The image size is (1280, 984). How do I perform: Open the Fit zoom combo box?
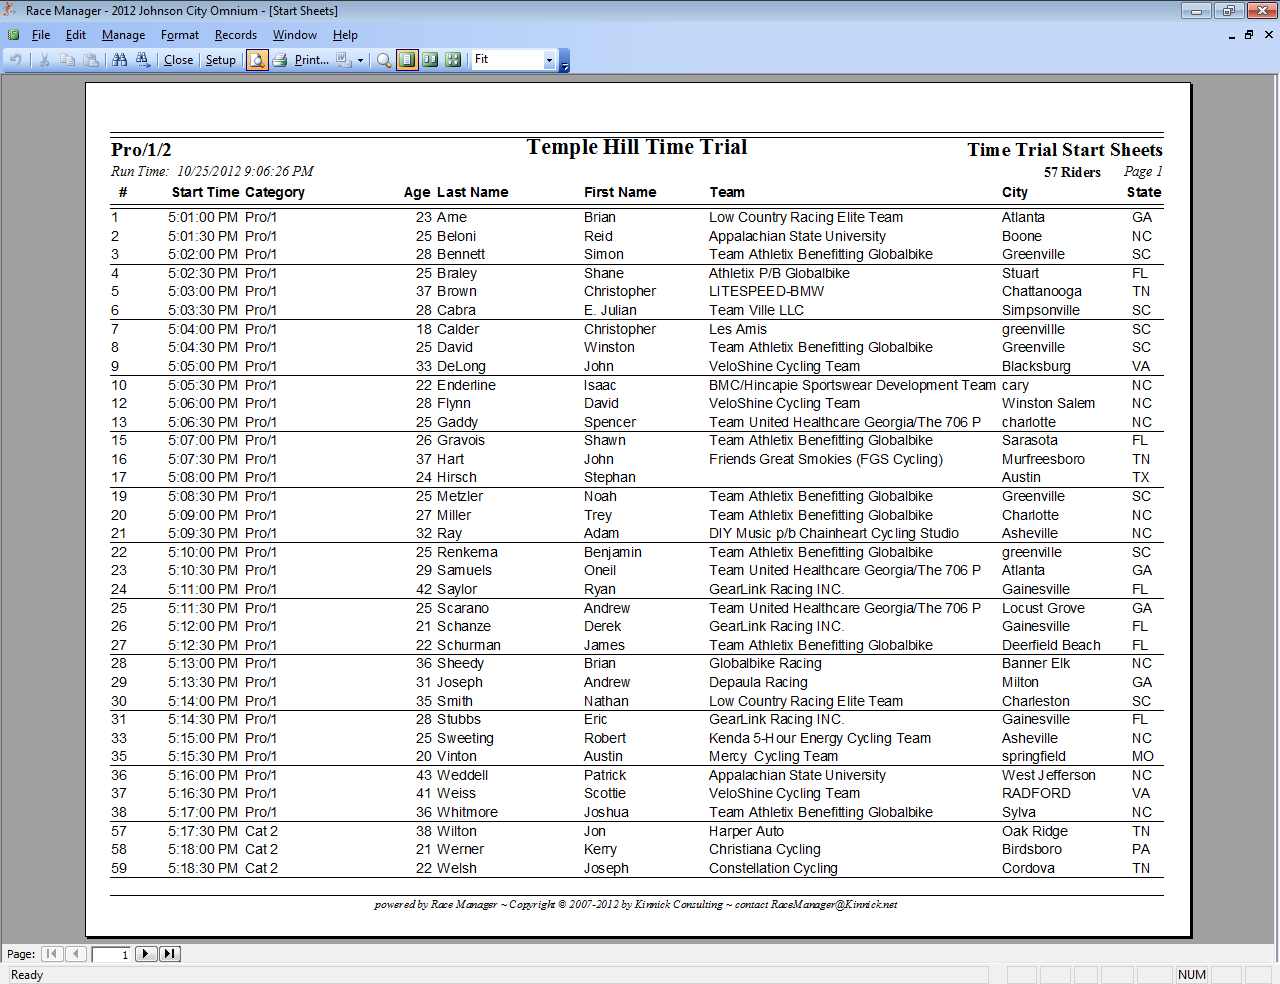[514, 60]
